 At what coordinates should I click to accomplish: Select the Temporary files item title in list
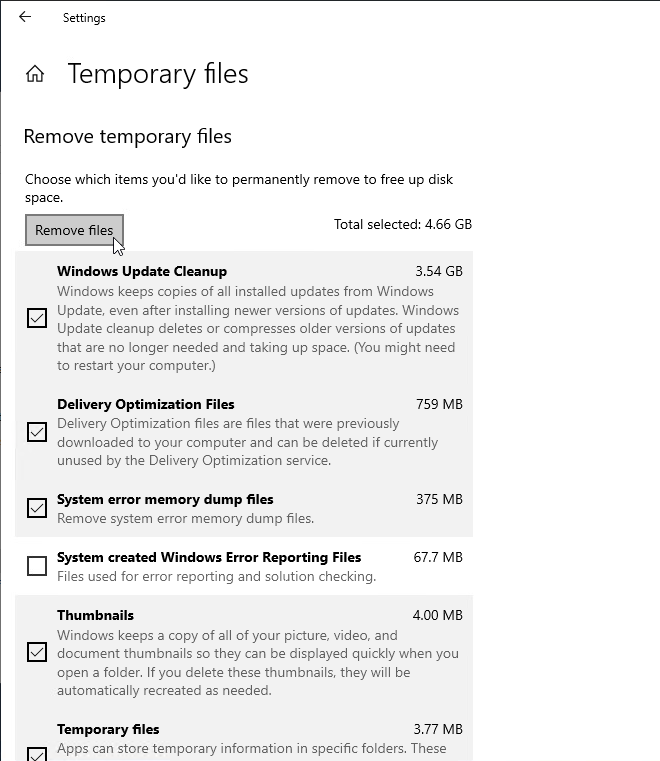click(108, 729)
